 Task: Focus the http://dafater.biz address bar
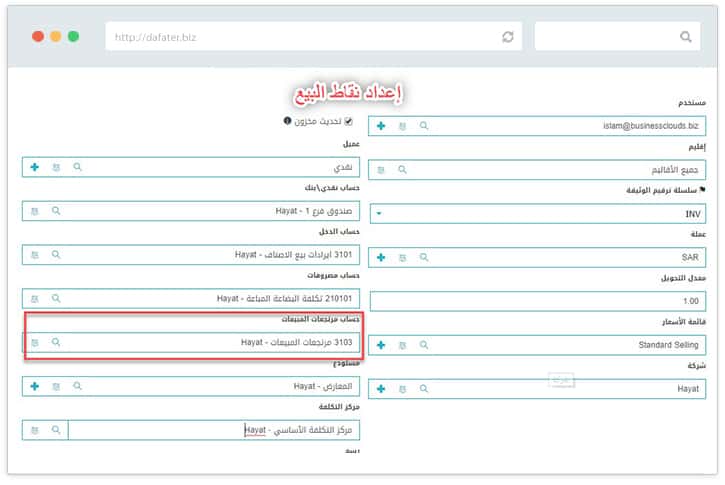(313, 37)
